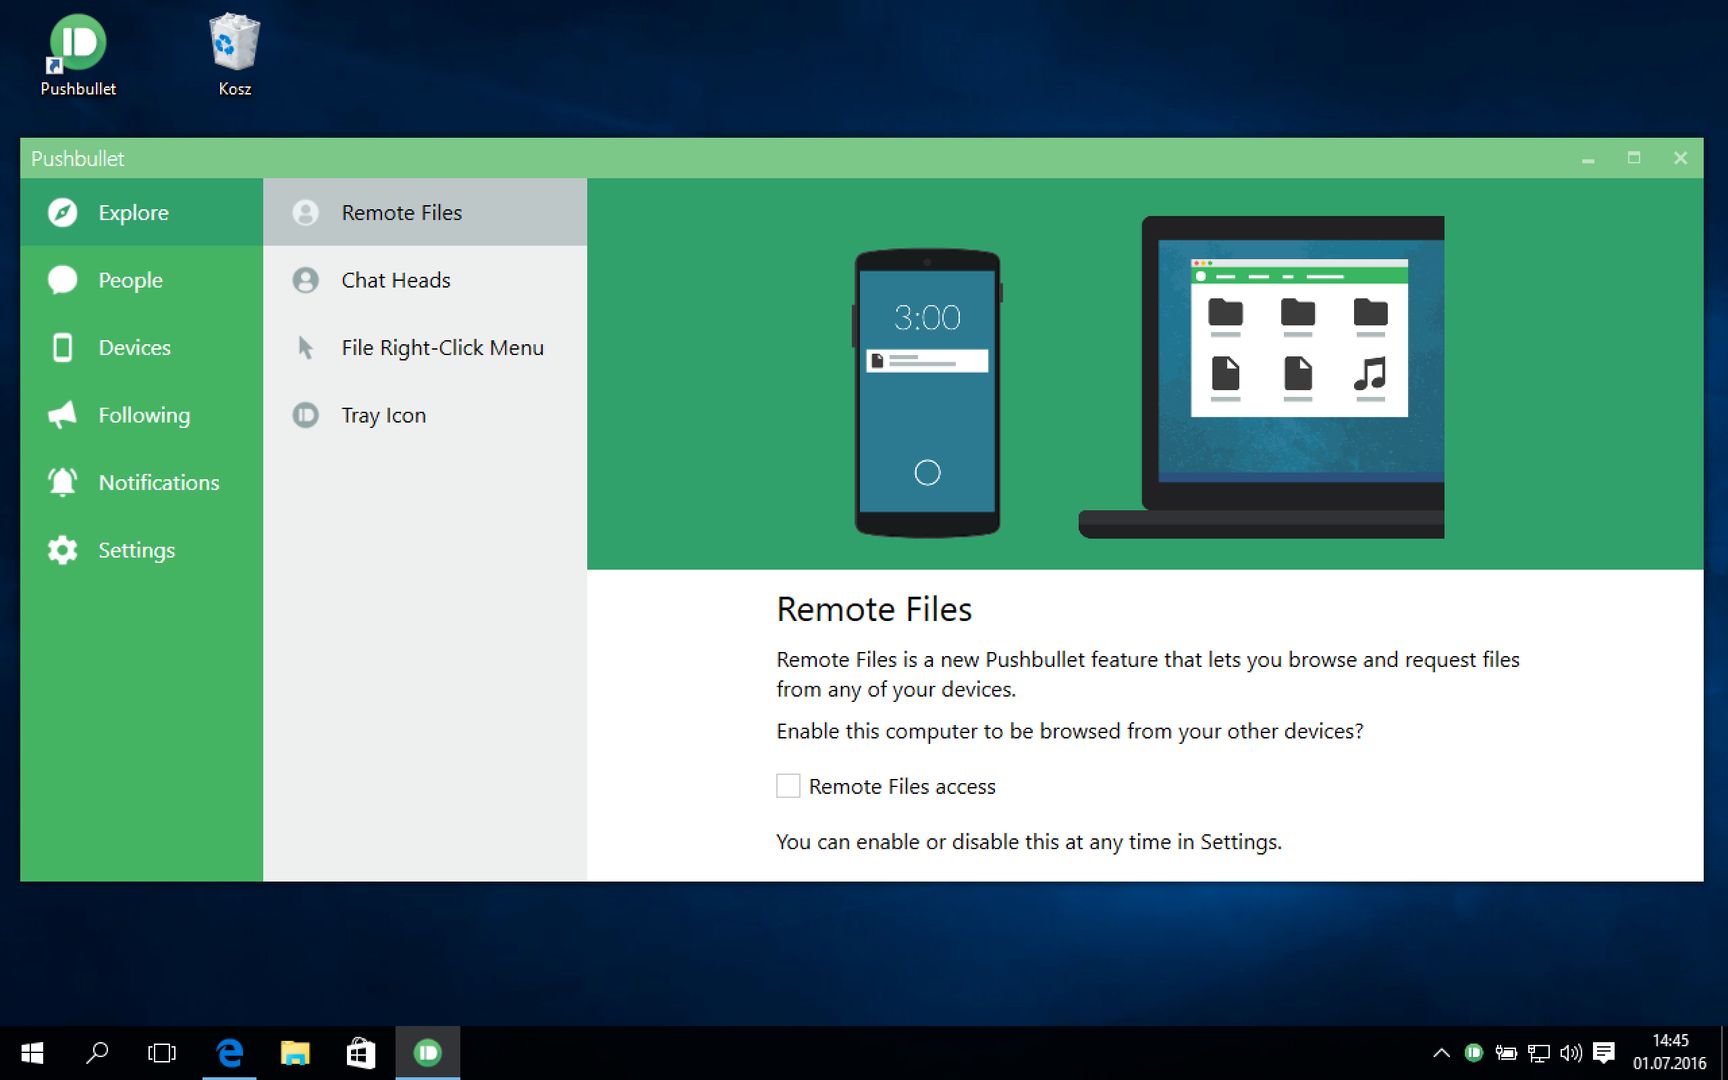This screenshot has width=1728, height=1080.
Task: Click the volume speaker tray icon
Action: (x=1571, y=1053)
